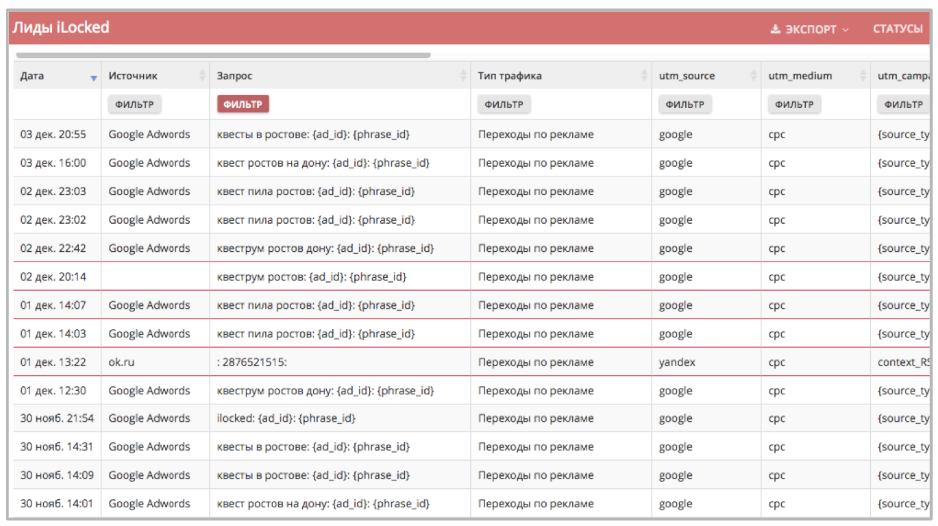The image size is (938, 526).
Task: Select the row dated 01 дек. 12:30
Action: point(471,390)
